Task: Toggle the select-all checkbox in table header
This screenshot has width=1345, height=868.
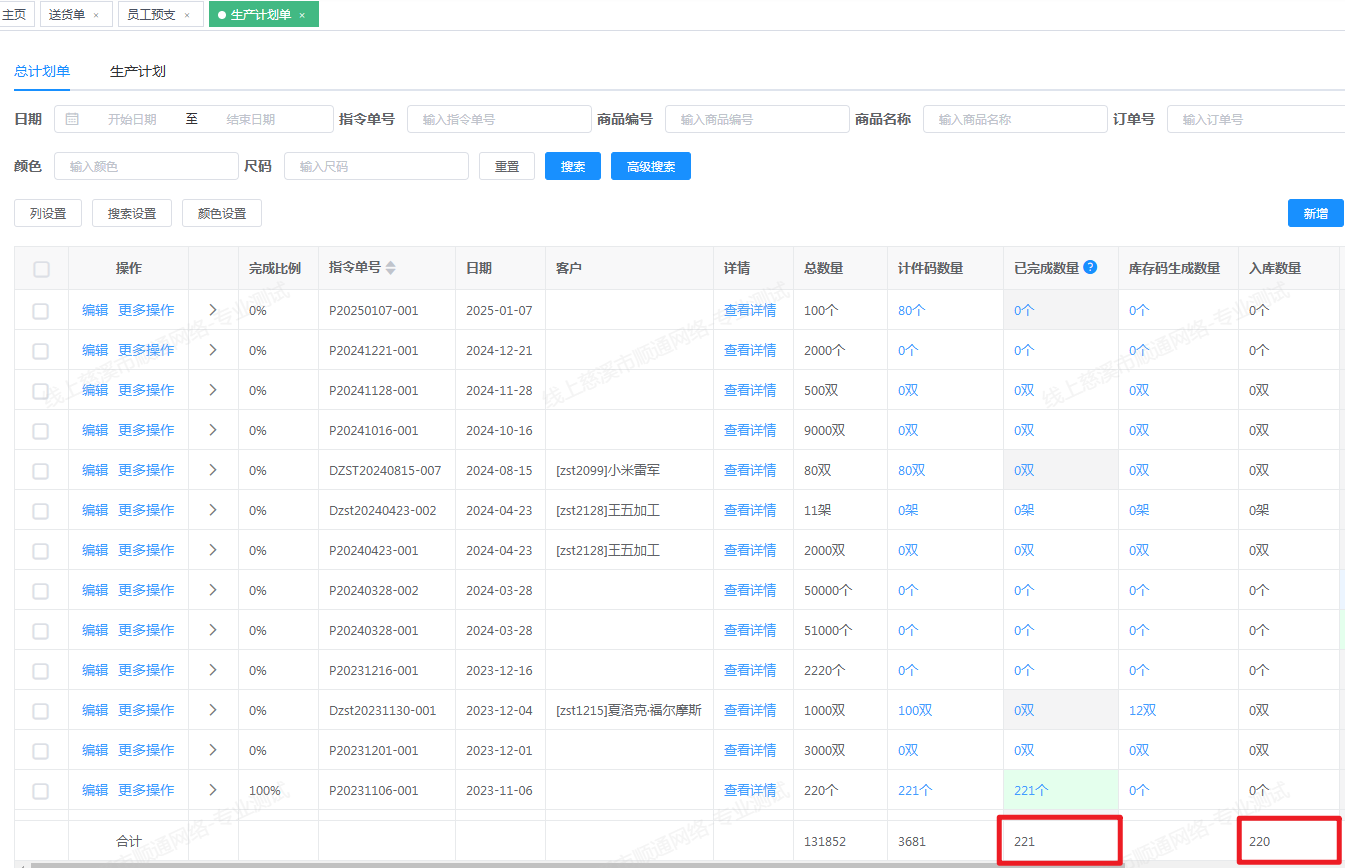Action: (41, 268)
